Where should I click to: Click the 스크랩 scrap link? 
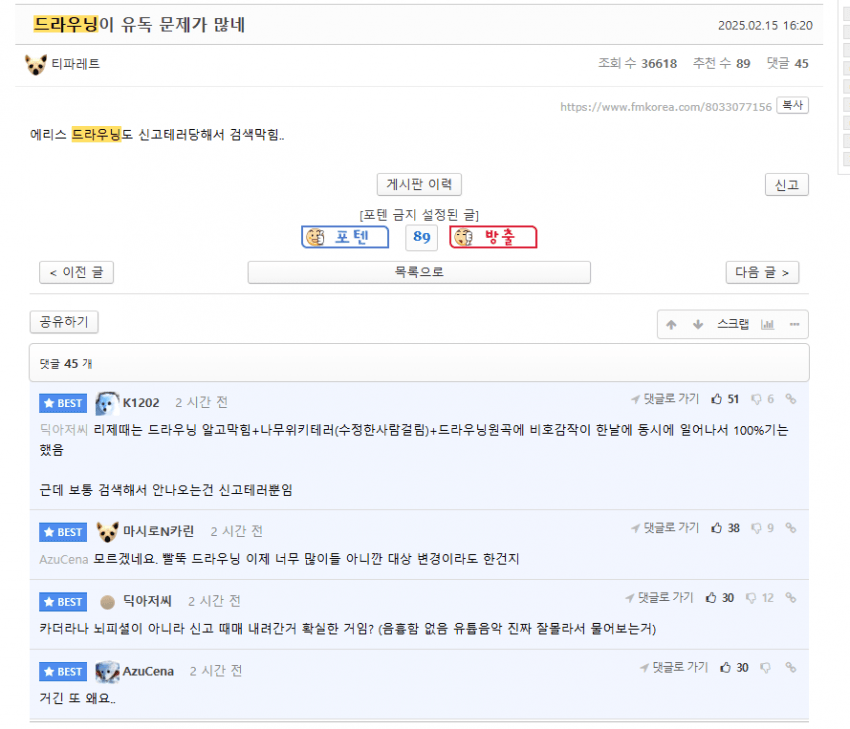click(x=733, y=324)
